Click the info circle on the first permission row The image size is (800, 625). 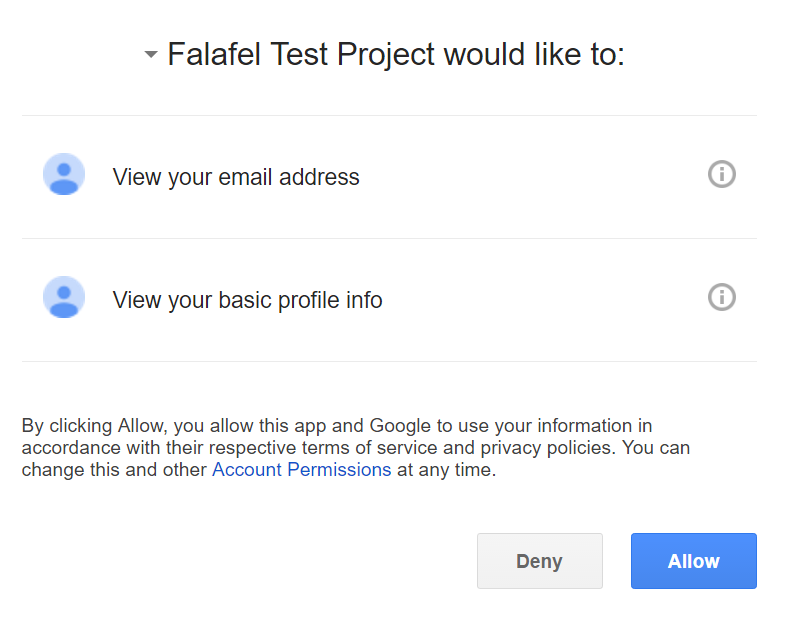click(x=721, y=174)
